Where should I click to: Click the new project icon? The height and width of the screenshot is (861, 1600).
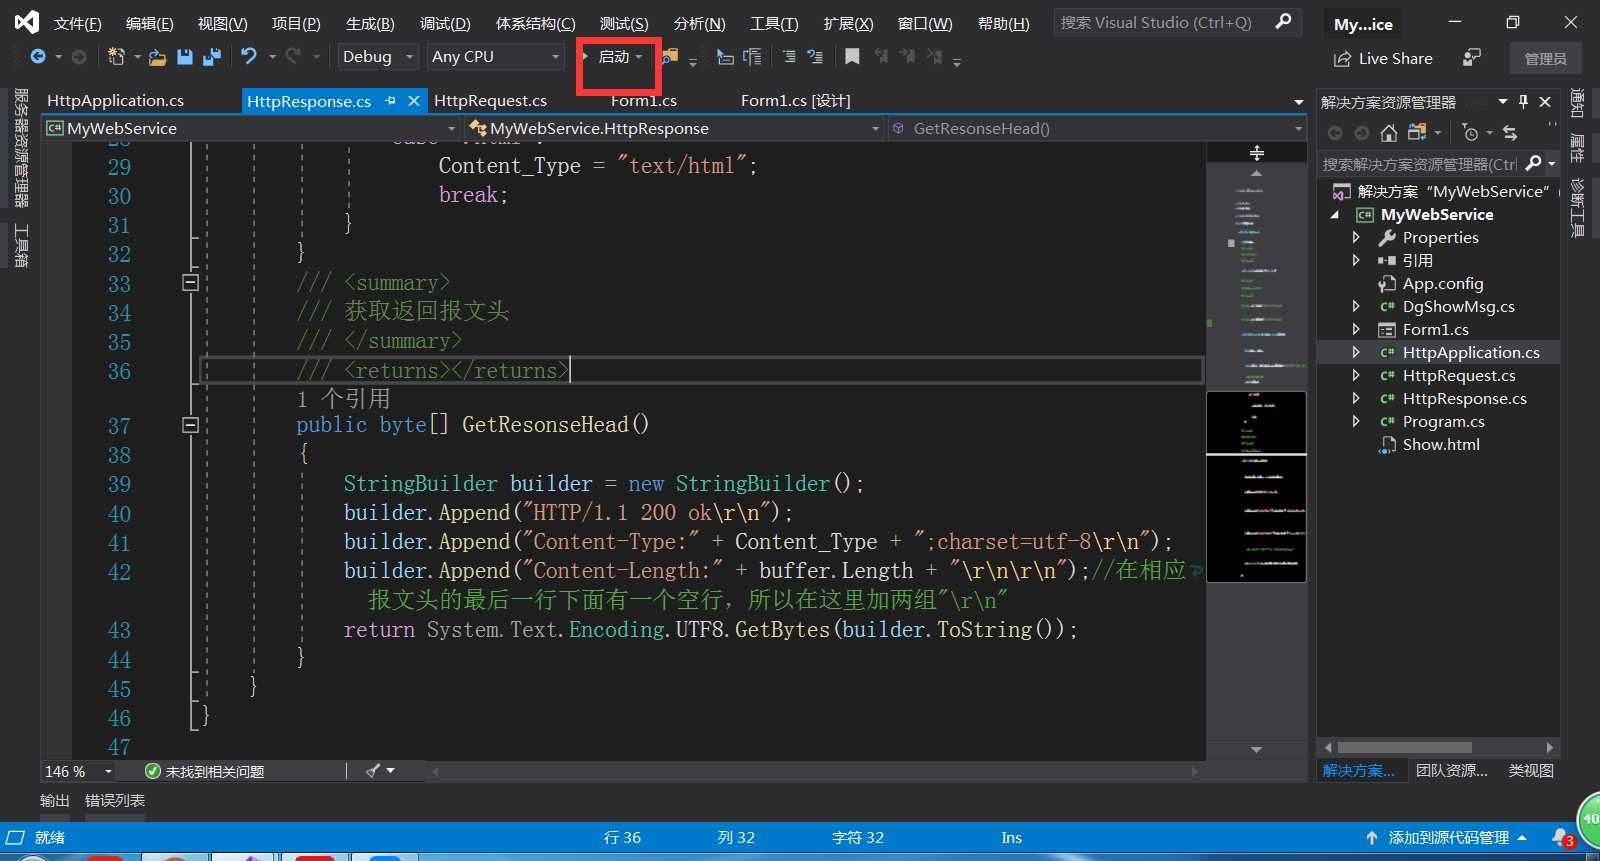116,57
